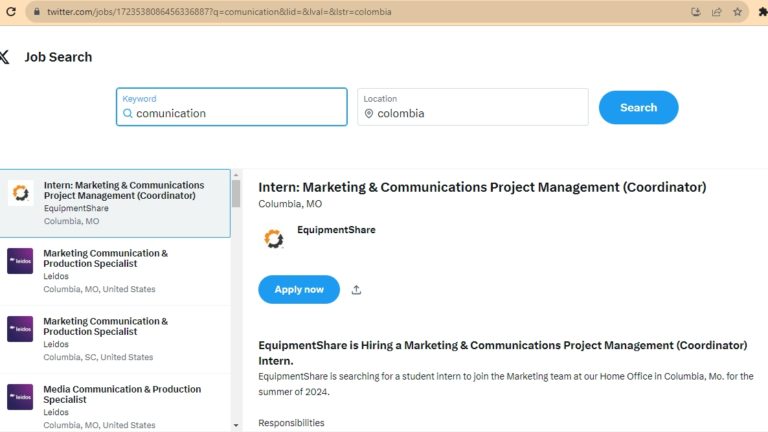
Task: Click the EquipmentShare is Hiring heading
Action: pos(503,353)
